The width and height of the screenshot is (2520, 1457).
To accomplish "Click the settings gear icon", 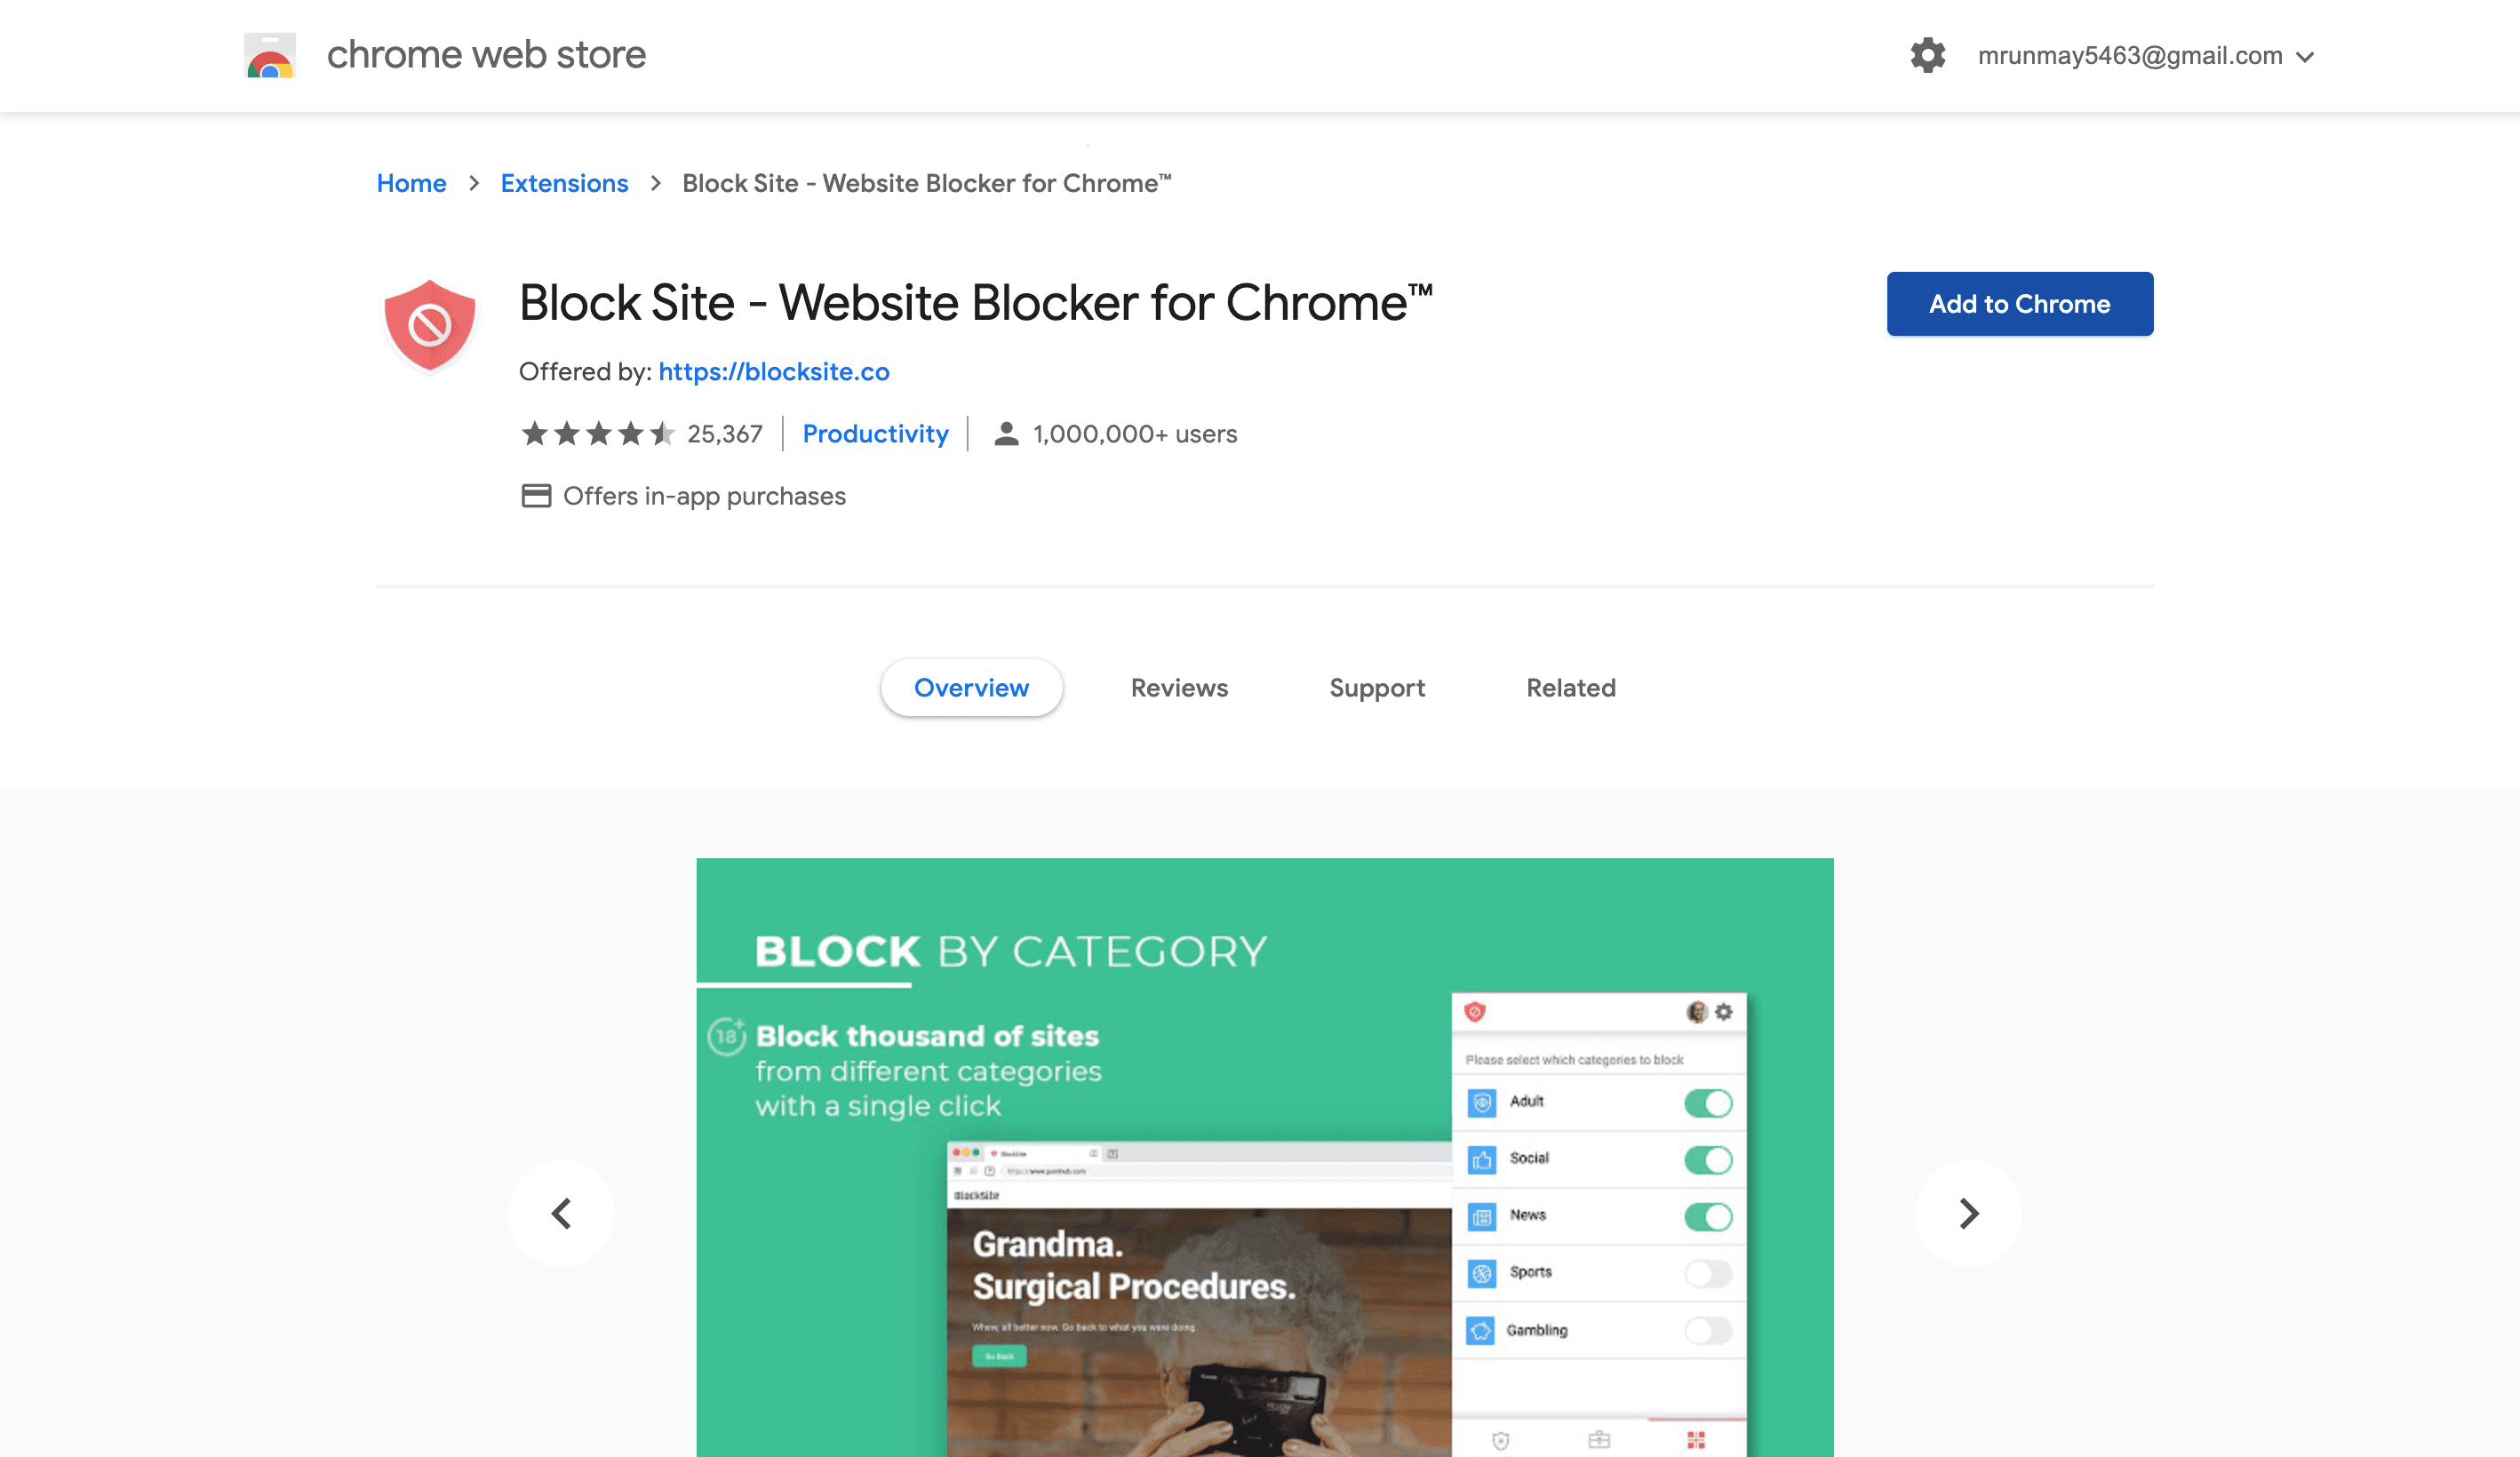I will 1930,55.
